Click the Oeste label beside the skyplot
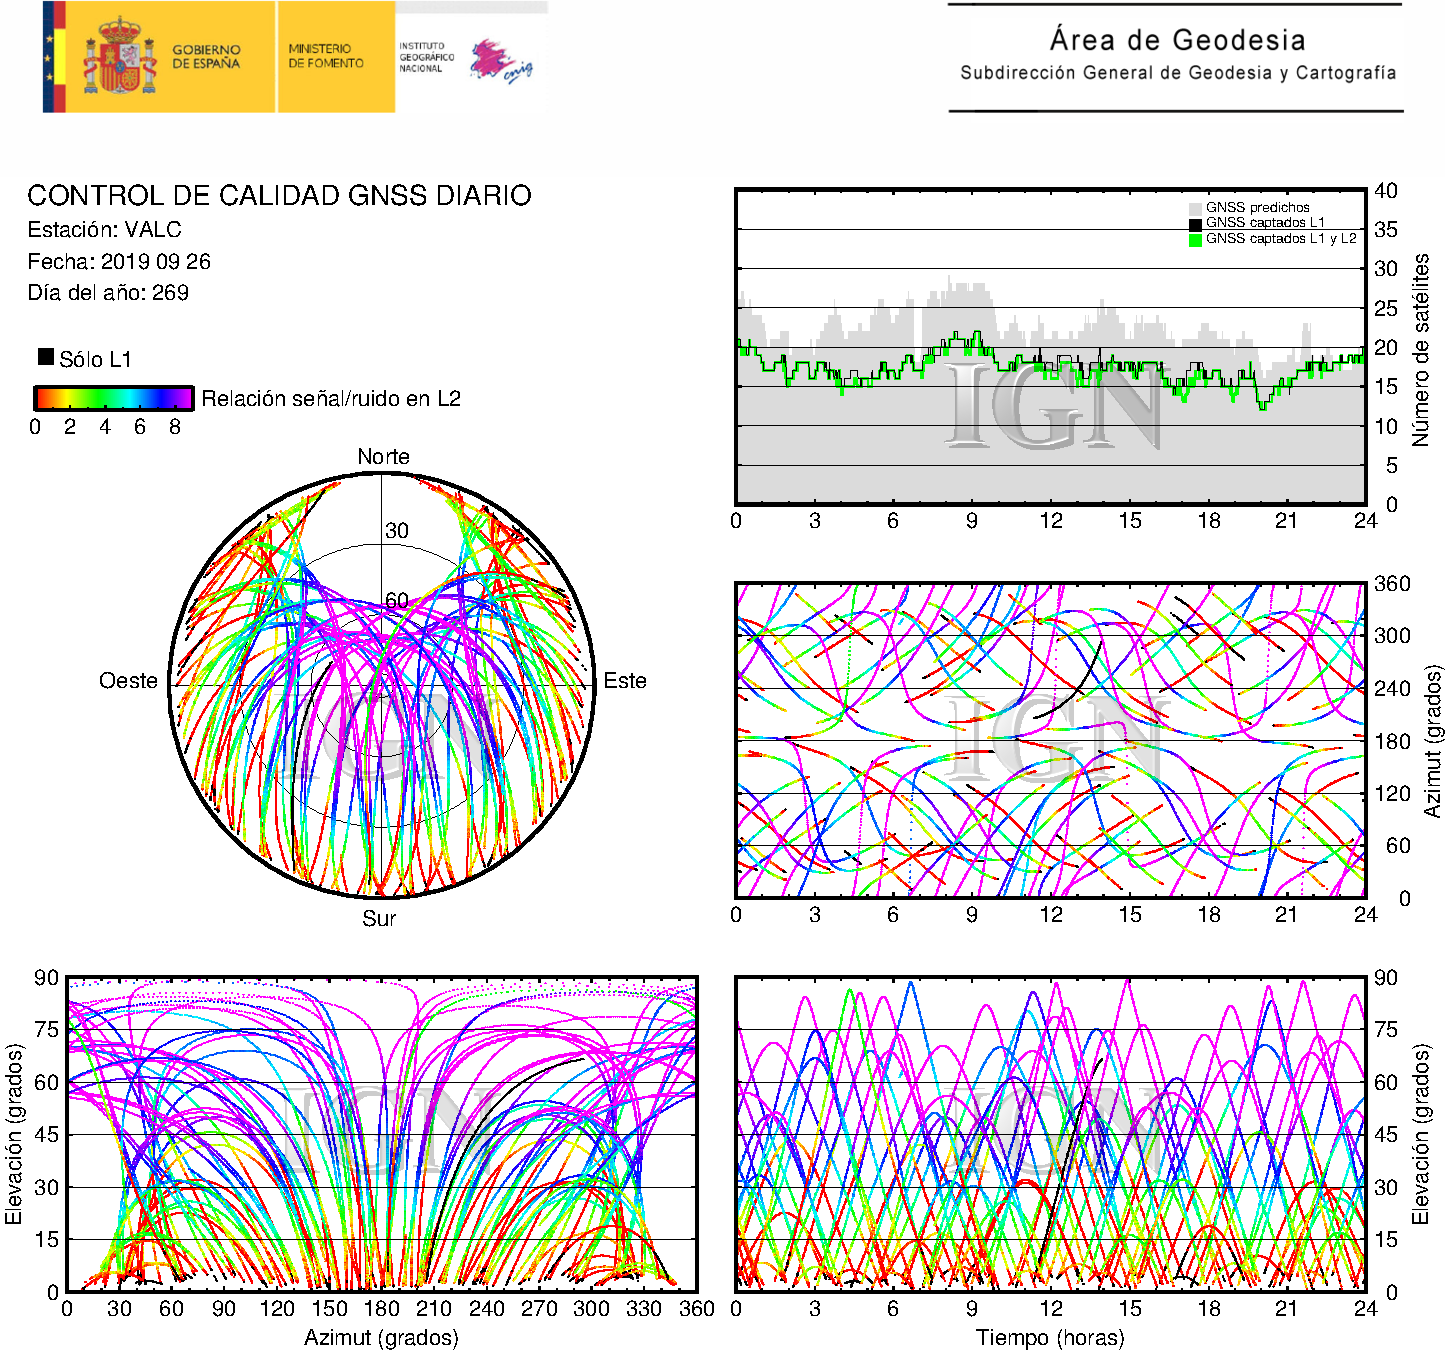Image resolution: width=1445 pixels, height=1350 pixels. (128, 681)
